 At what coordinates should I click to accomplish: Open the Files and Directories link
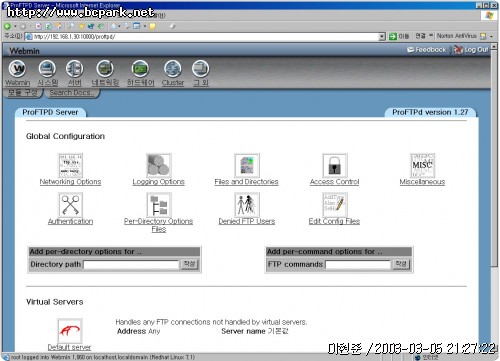(247, 182)
